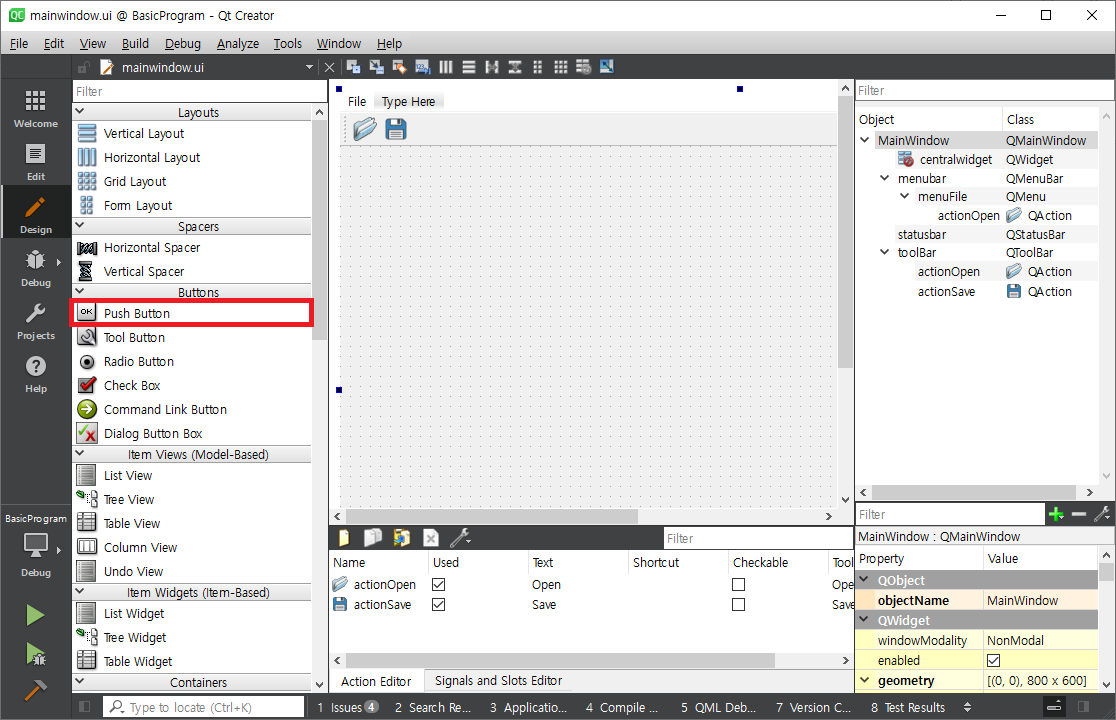Open the Tools menu
The image size is (1116, 720).
288,43
